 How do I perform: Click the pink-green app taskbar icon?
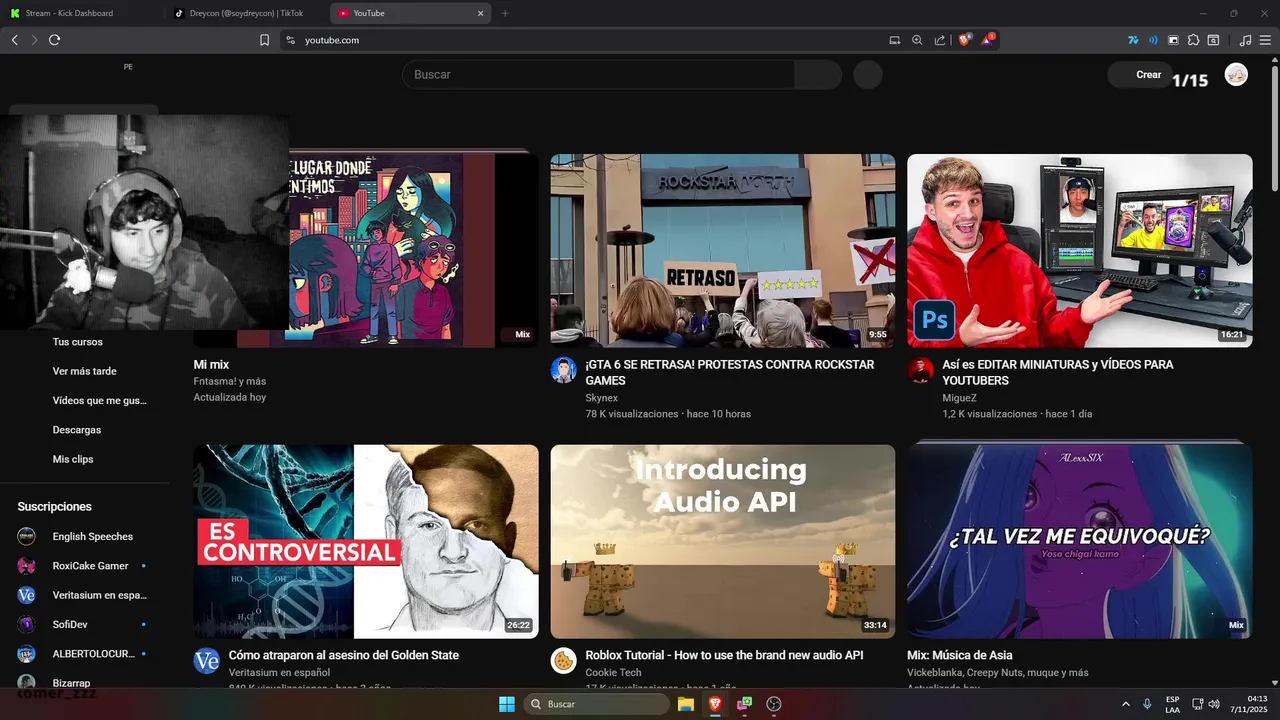coord(744,704)
